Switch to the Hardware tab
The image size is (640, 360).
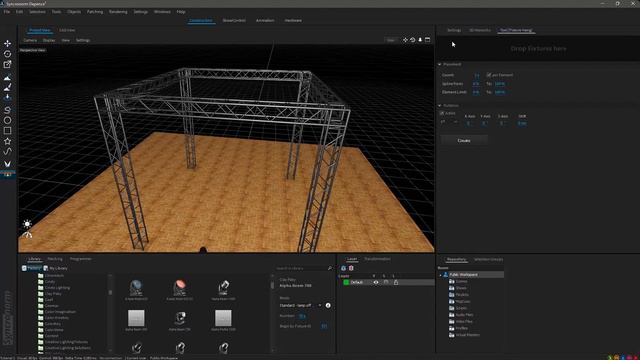coord(293,20)
